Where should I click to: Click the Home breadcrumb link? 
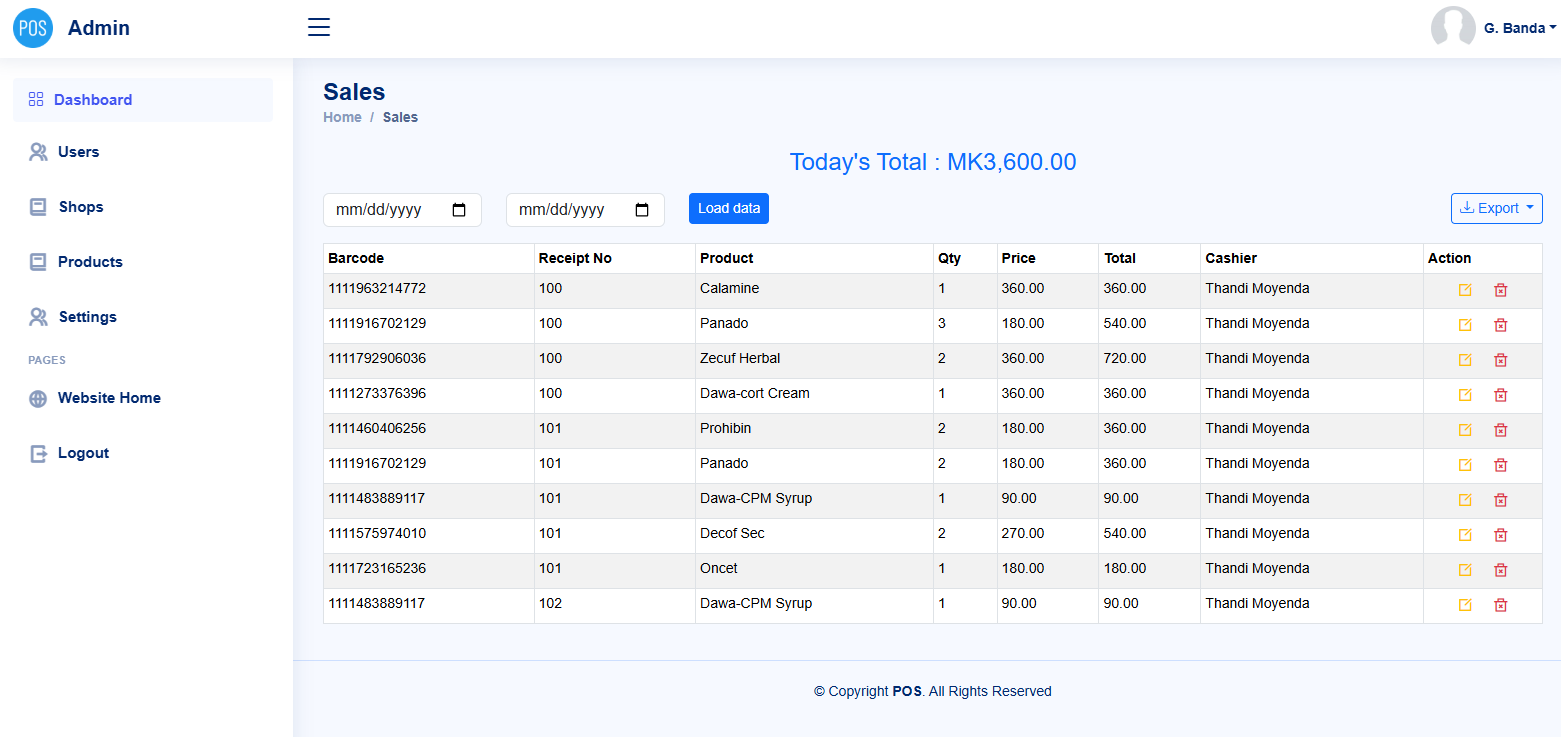[342, 117]
